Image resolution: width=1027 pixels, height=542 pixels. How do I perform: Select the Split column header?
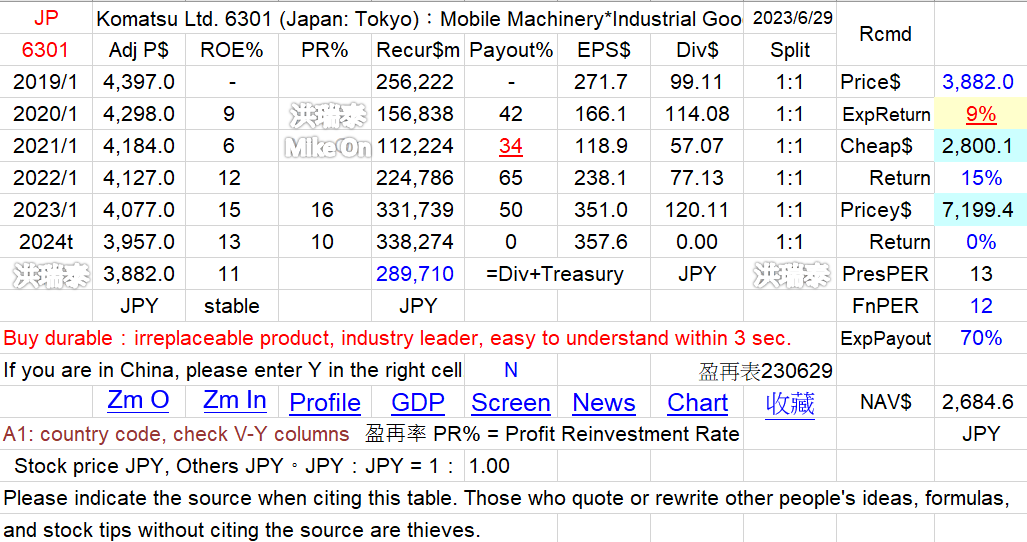point(790,50)
